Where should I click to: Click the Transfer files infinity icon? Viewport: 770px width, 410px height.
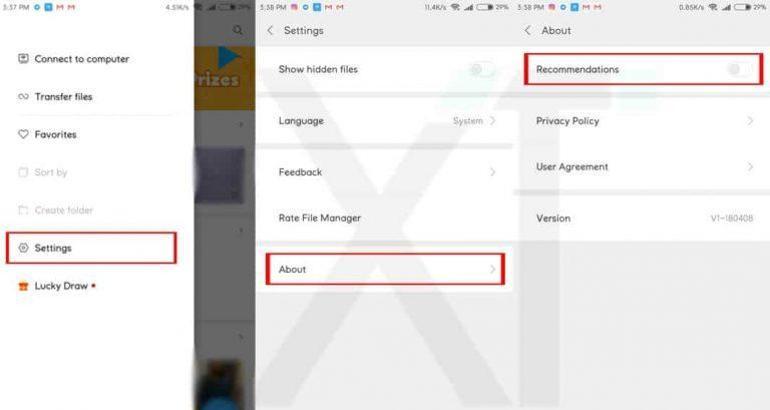23,97
